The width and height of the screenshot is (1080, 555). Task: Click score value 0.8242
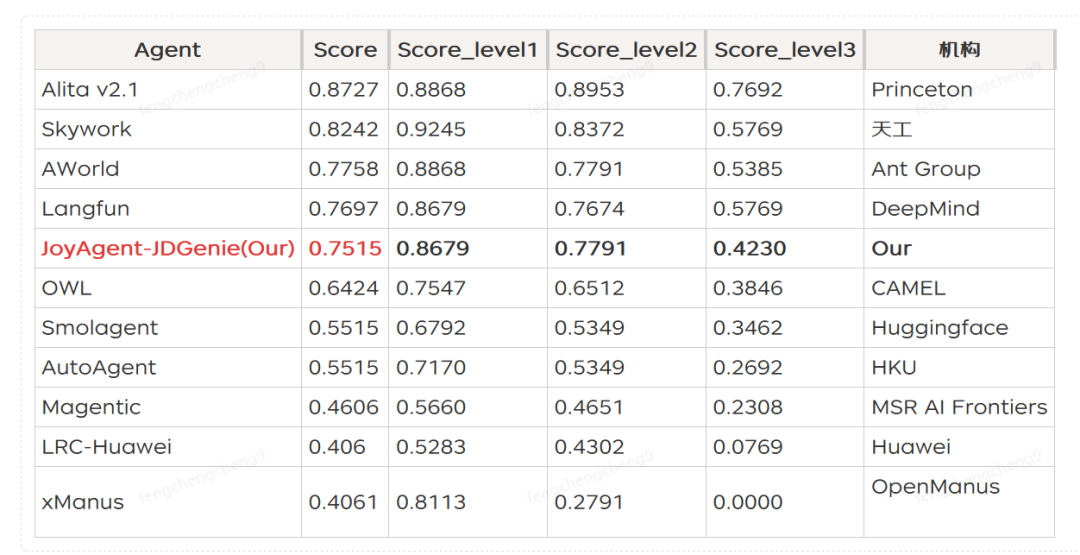(344, 129)
